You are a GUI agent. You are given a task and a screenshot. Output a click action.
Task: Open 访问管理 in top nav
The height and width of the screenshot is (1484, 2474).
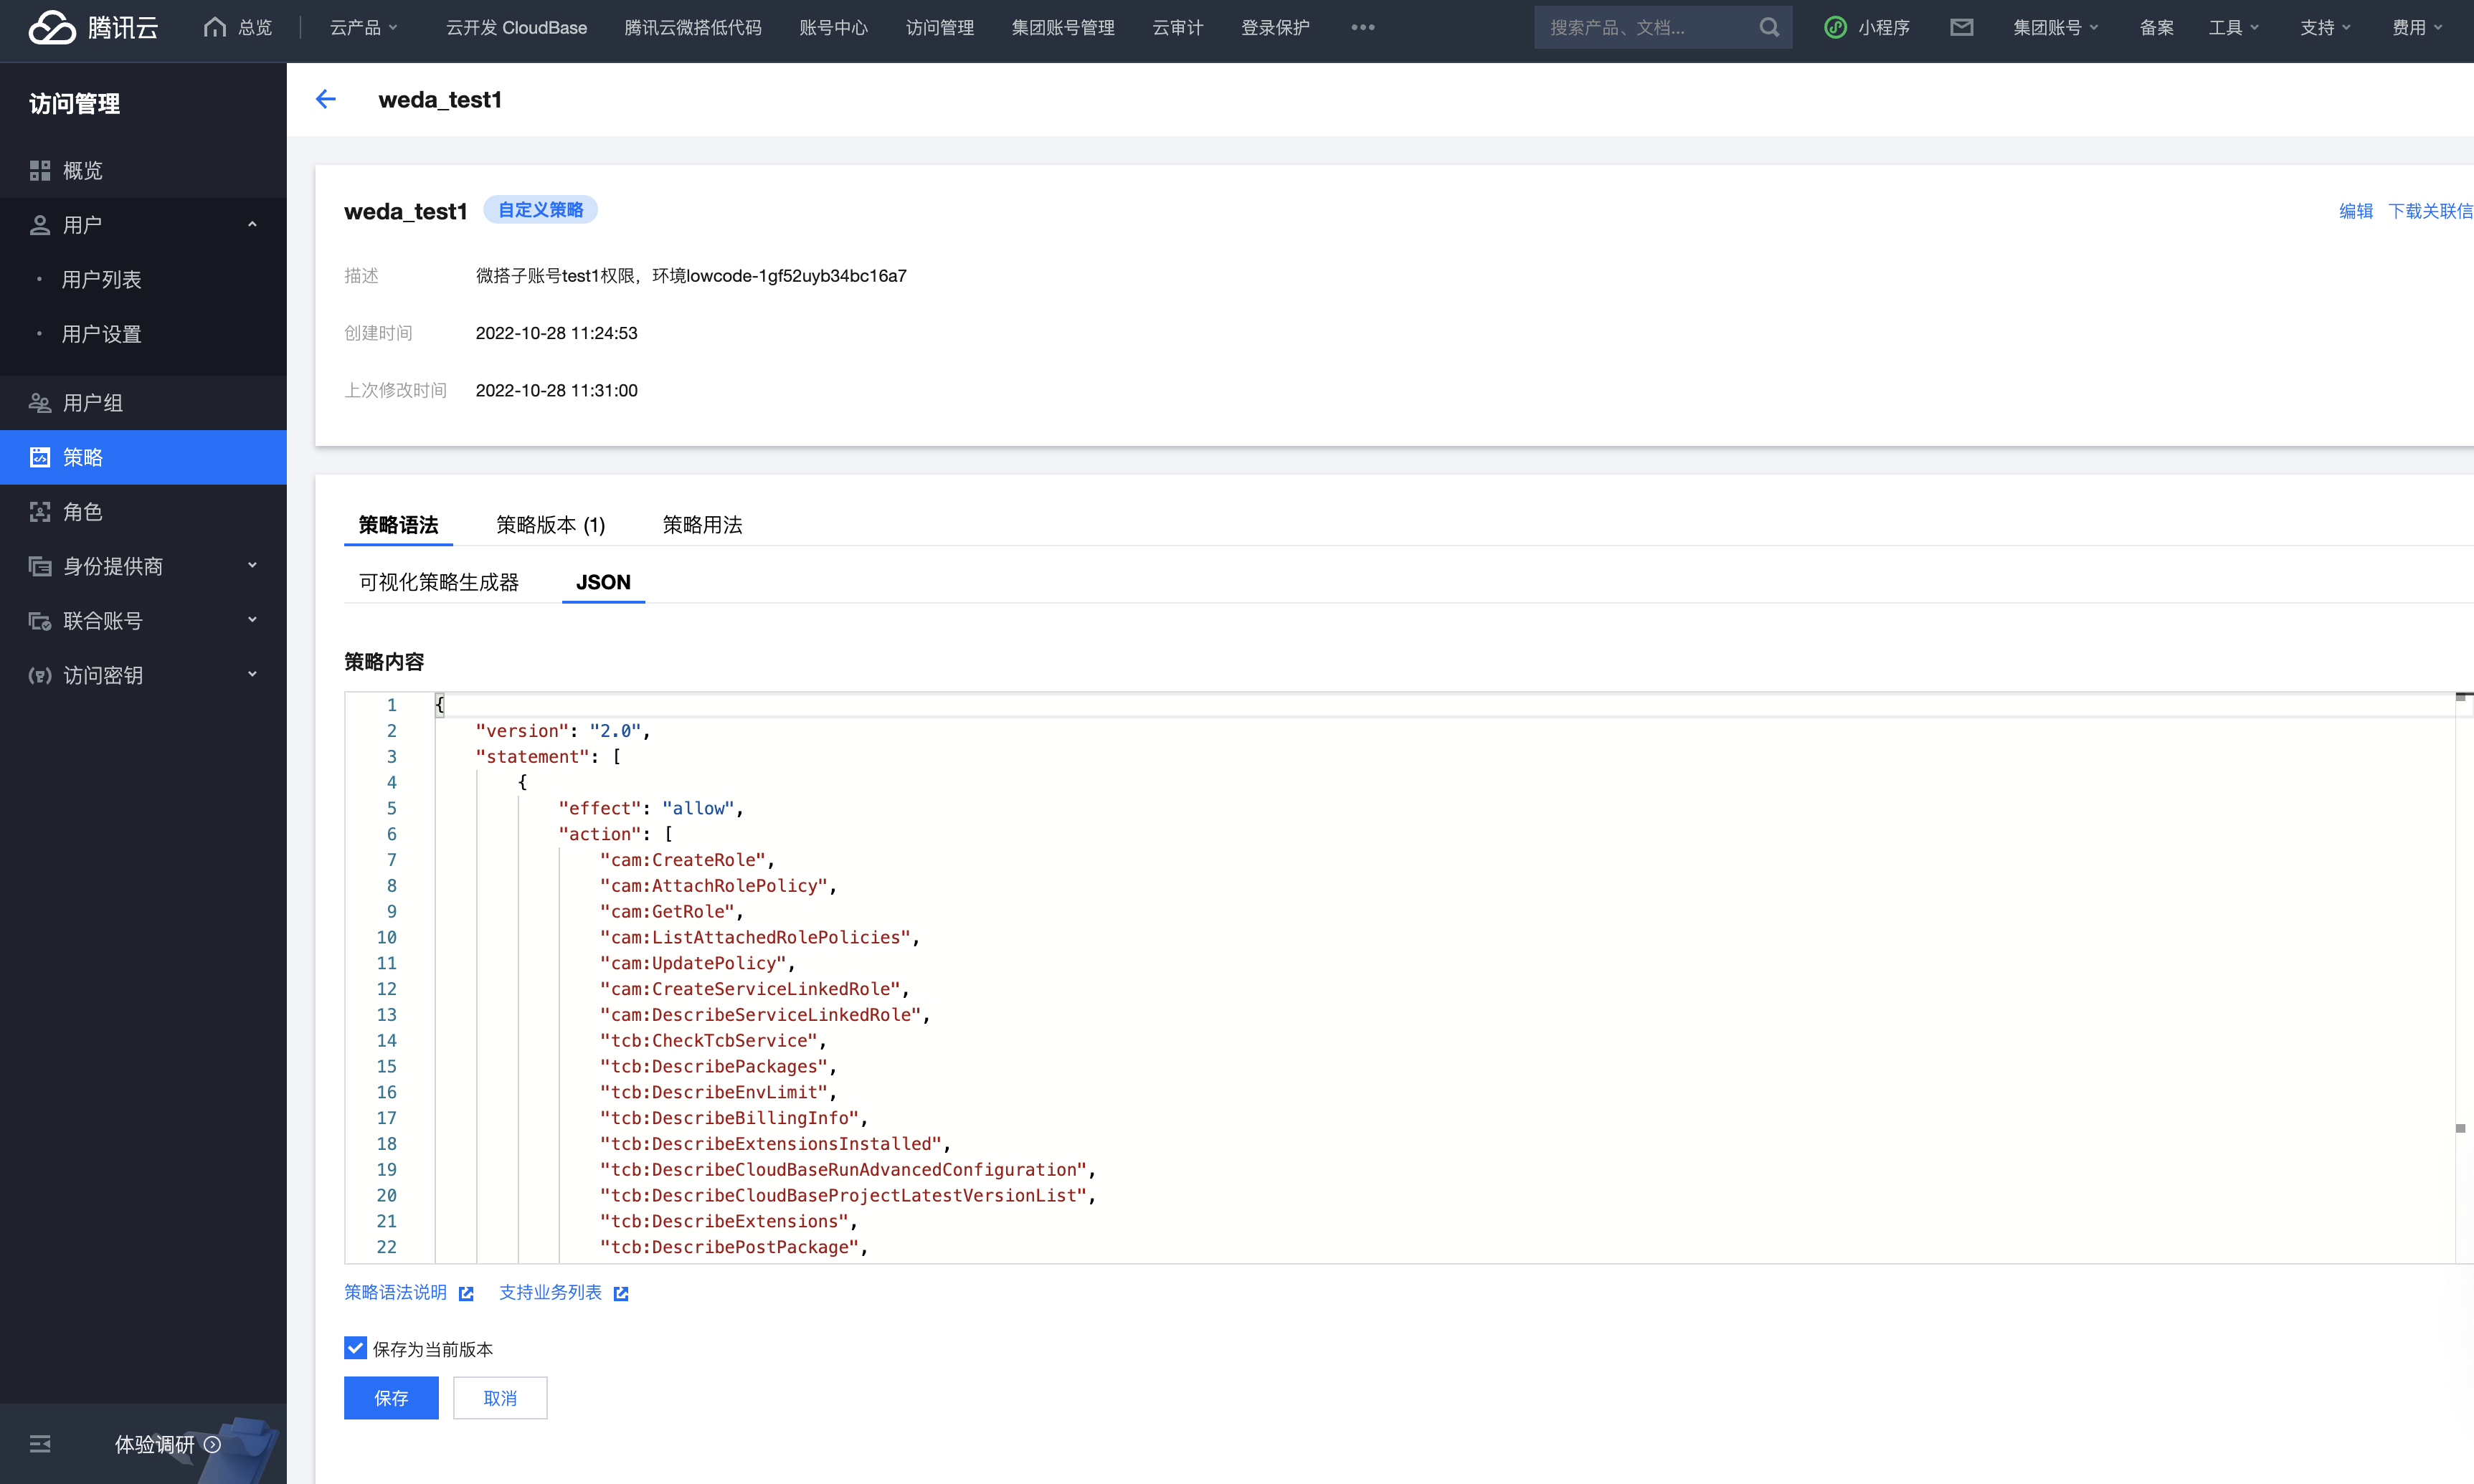pos(939,27)
